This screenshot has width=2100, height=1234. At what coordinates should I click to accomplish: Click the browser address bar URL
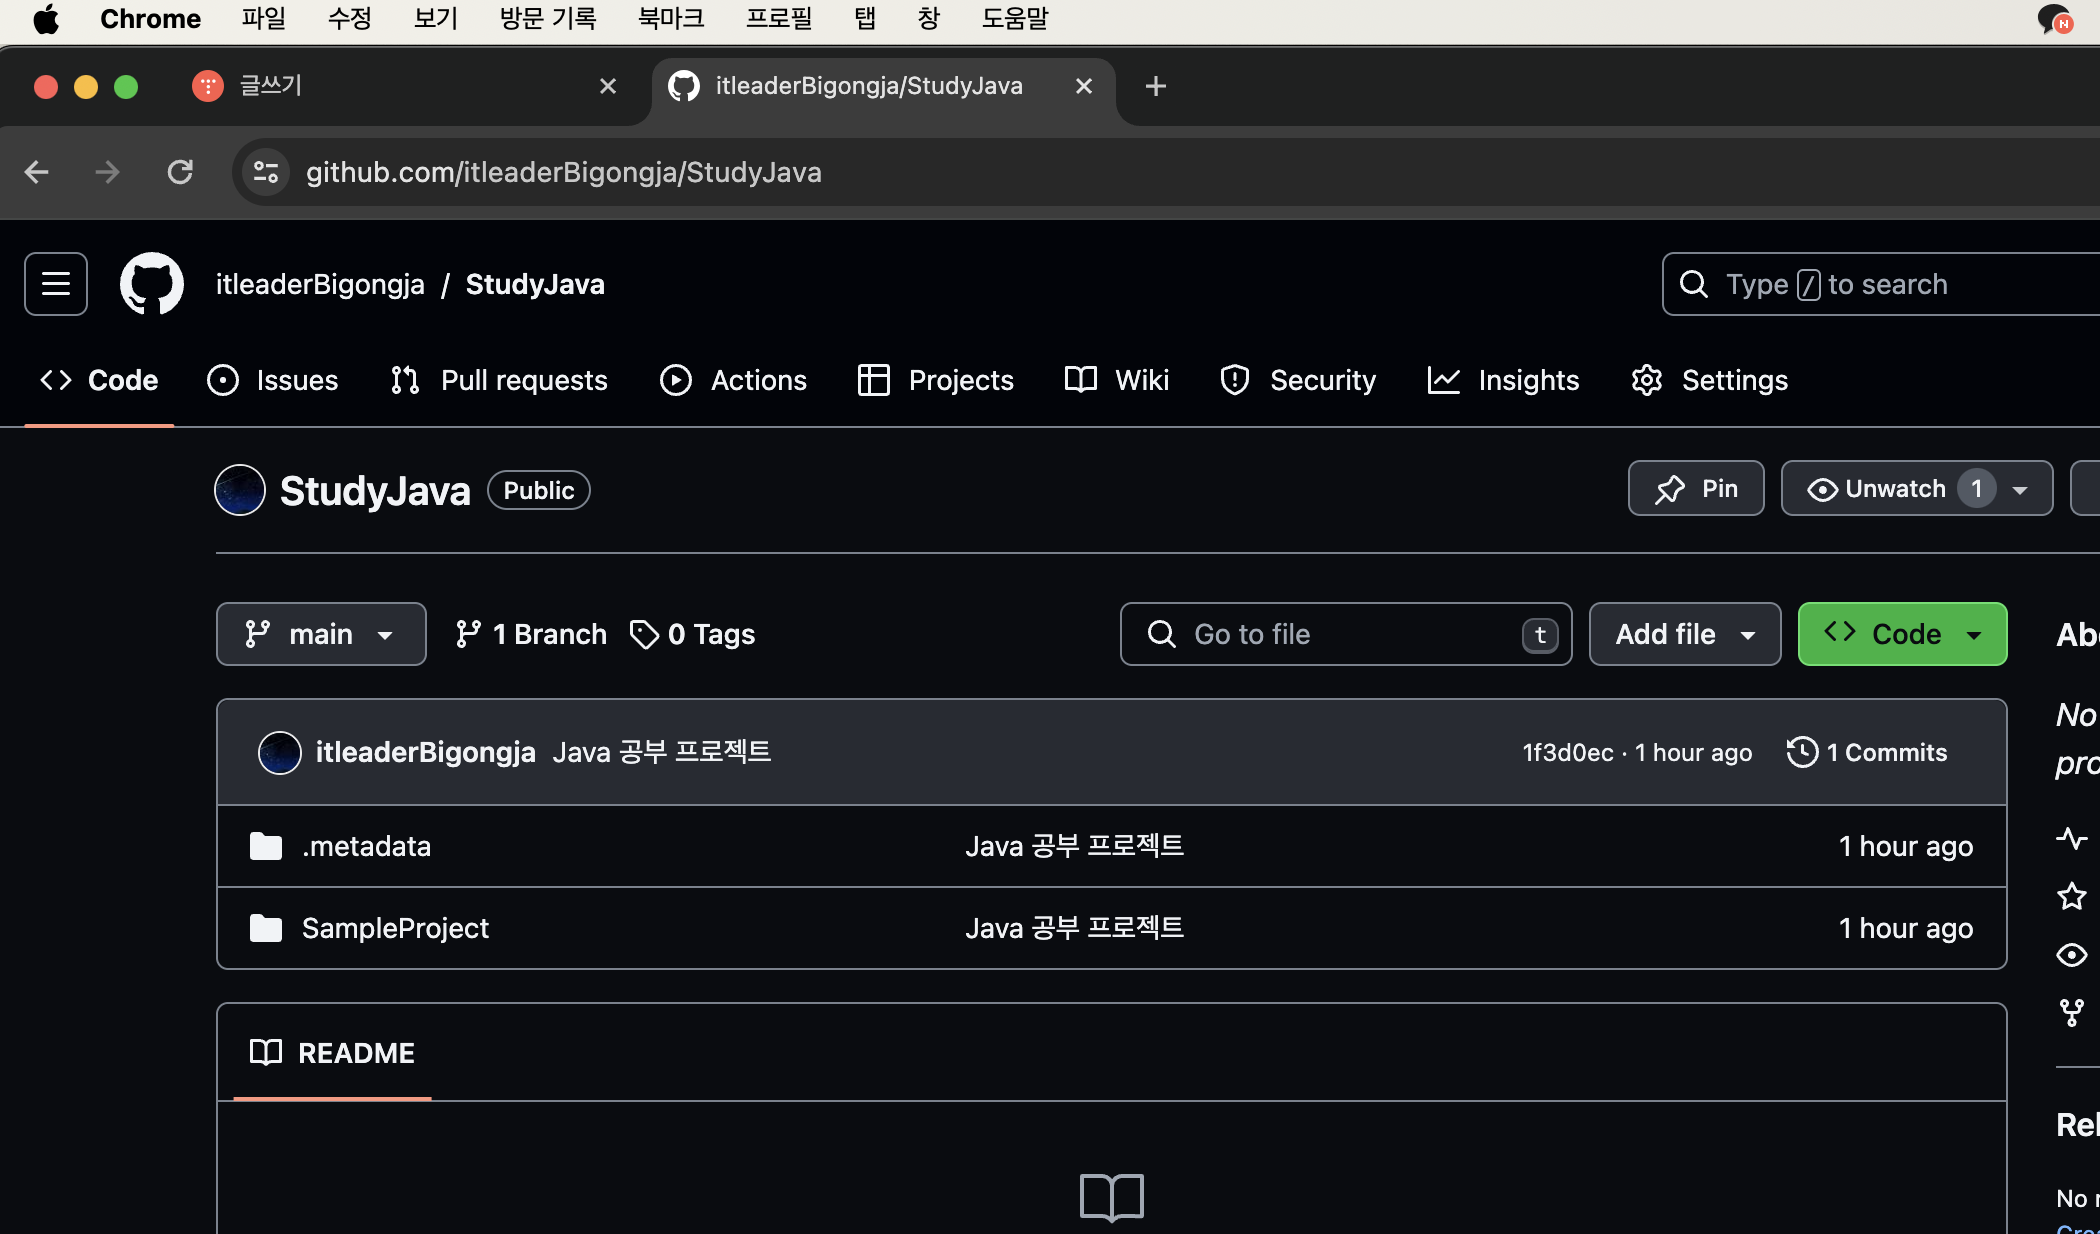coord(564,172)
